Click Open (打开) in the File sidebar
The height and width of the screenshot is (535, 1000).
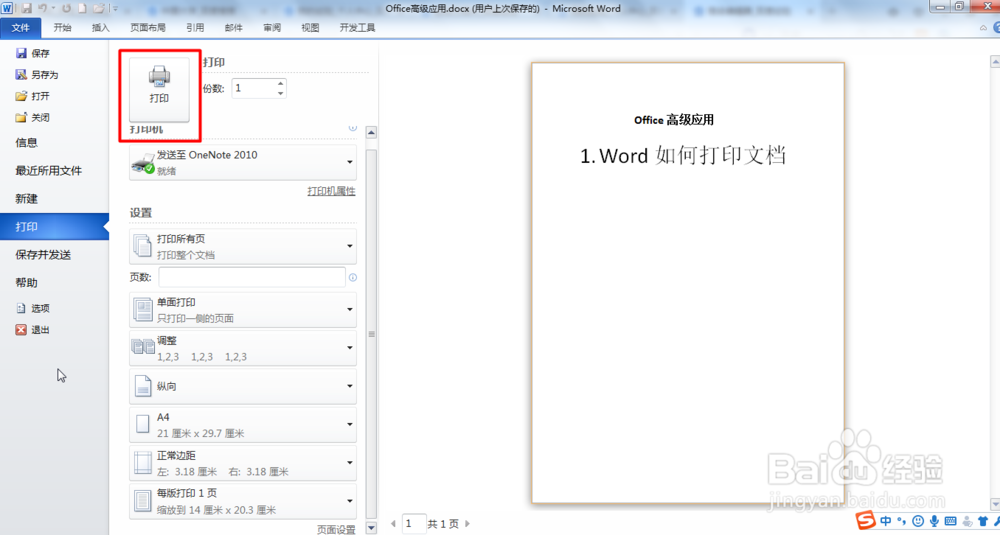click(33, 96)
